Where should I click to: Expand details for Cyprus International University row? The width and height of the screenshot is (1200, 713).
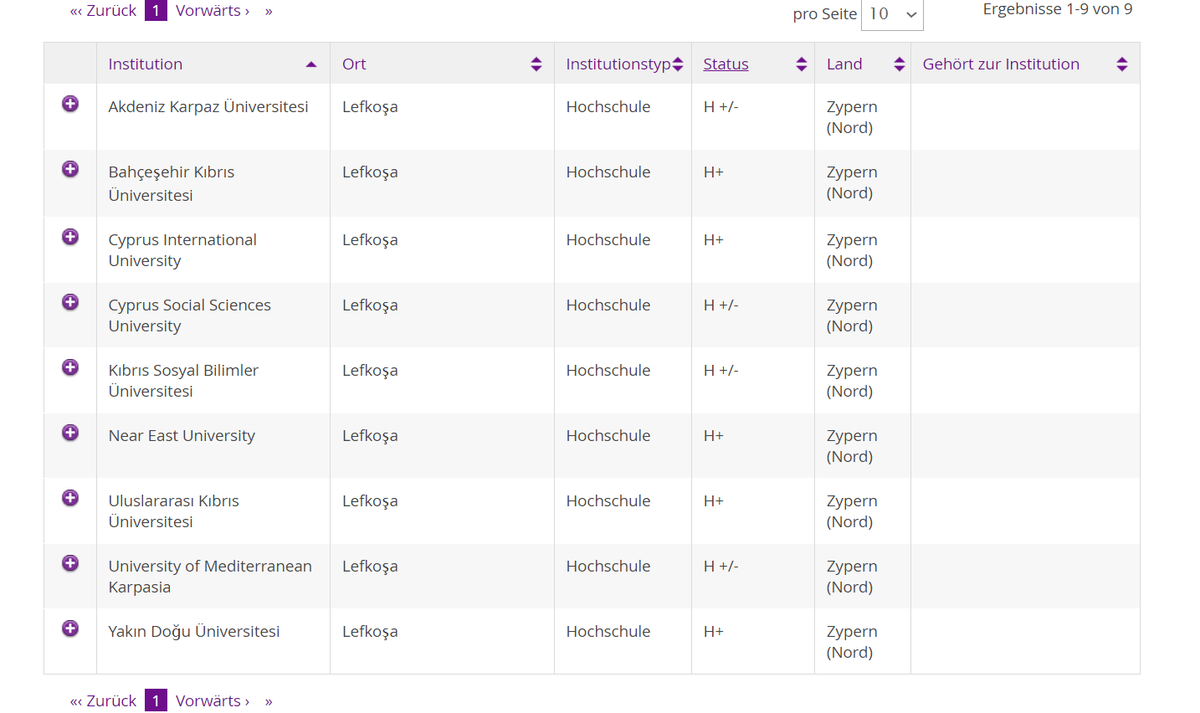(70, 237)
